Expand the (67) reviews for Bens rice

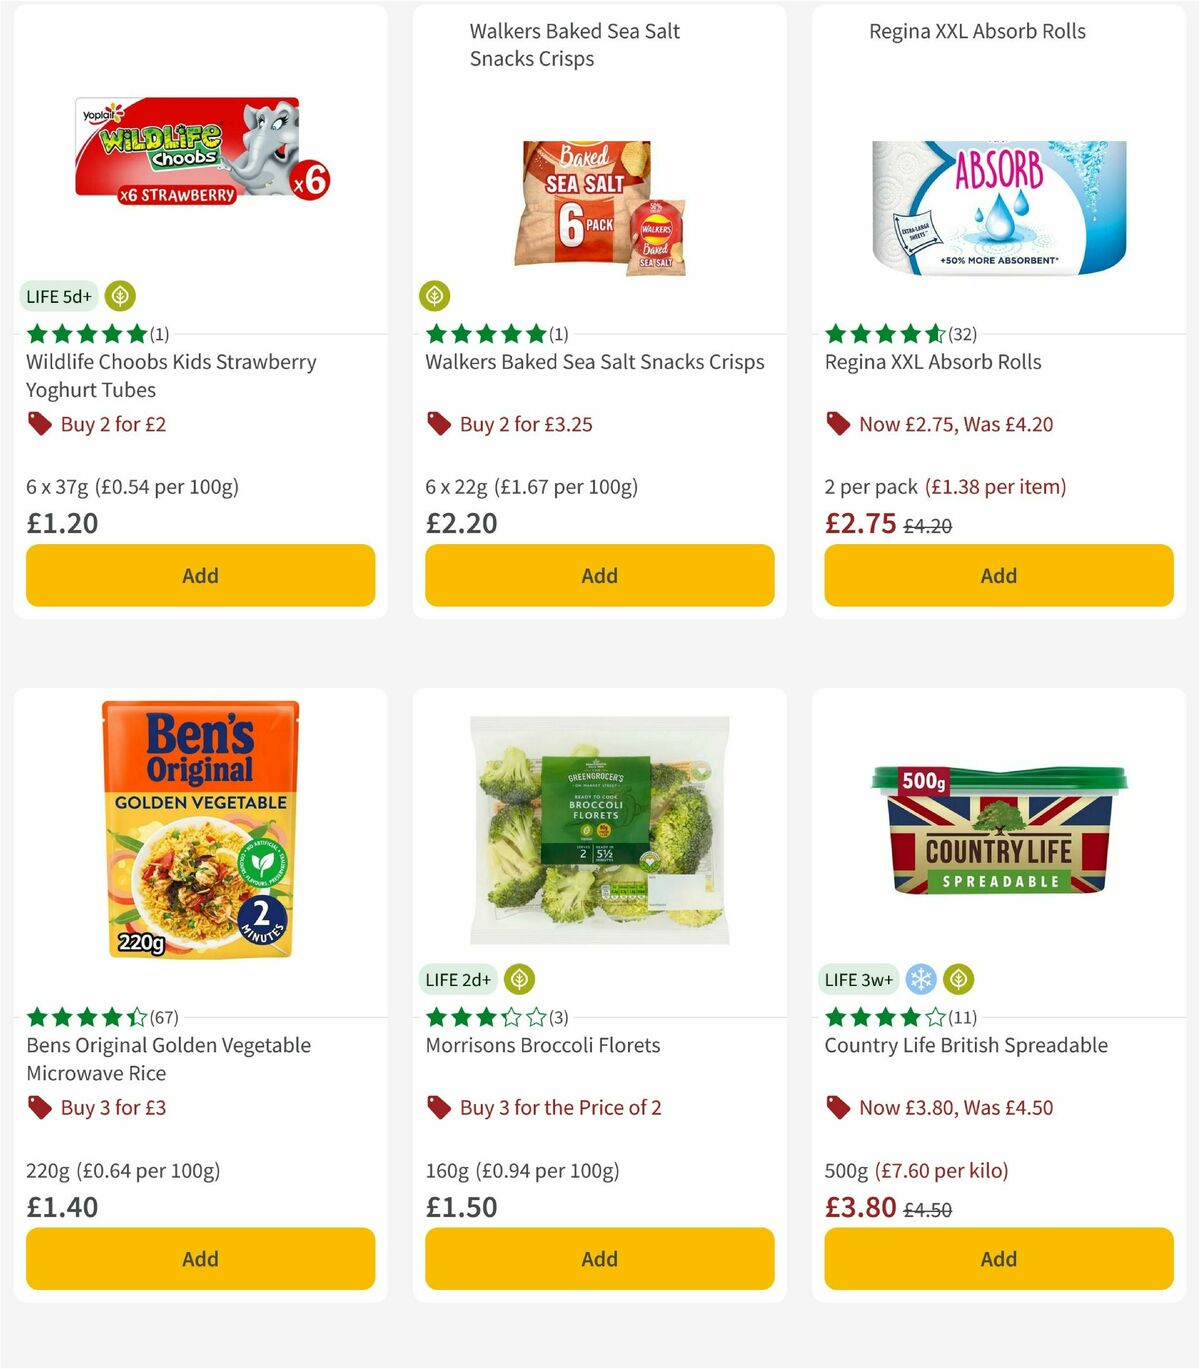point(164,1017)
